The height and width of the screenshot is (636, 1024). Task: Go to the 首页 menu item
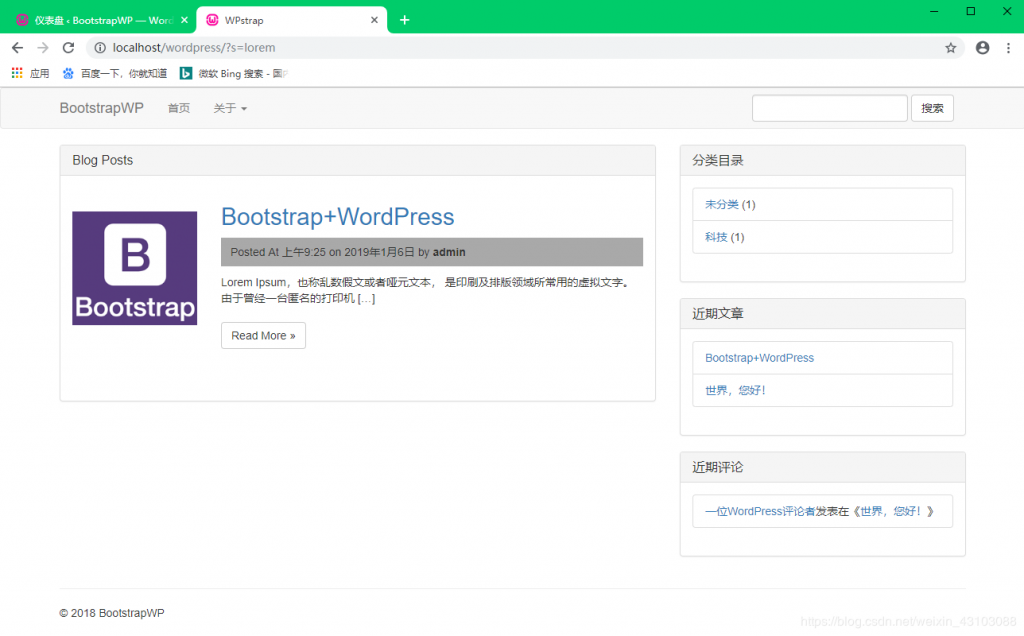click(x=179, y=108)
